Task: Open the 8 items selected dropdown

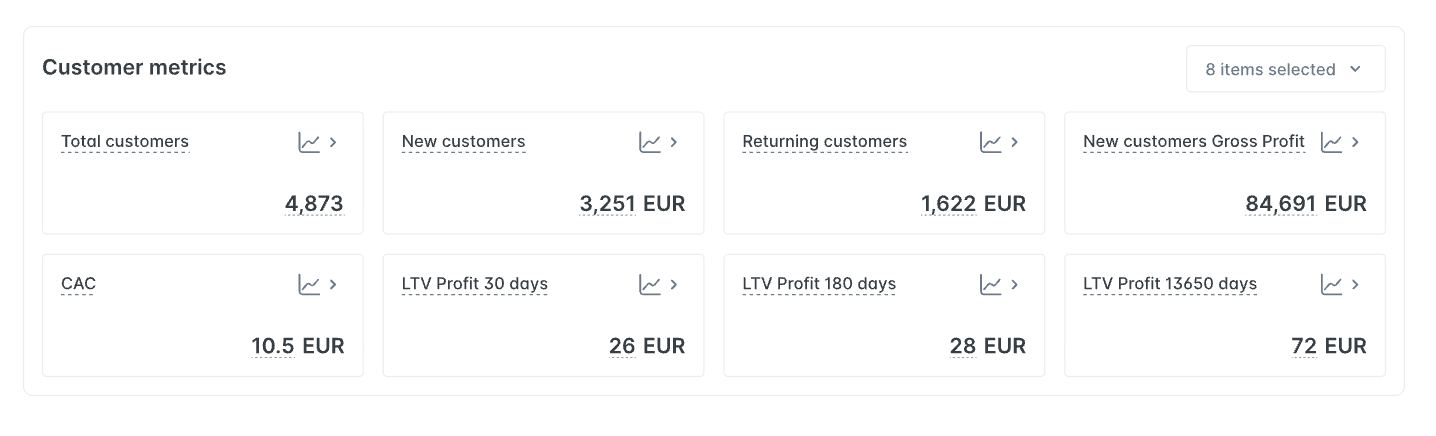Action: point(1285,69)
